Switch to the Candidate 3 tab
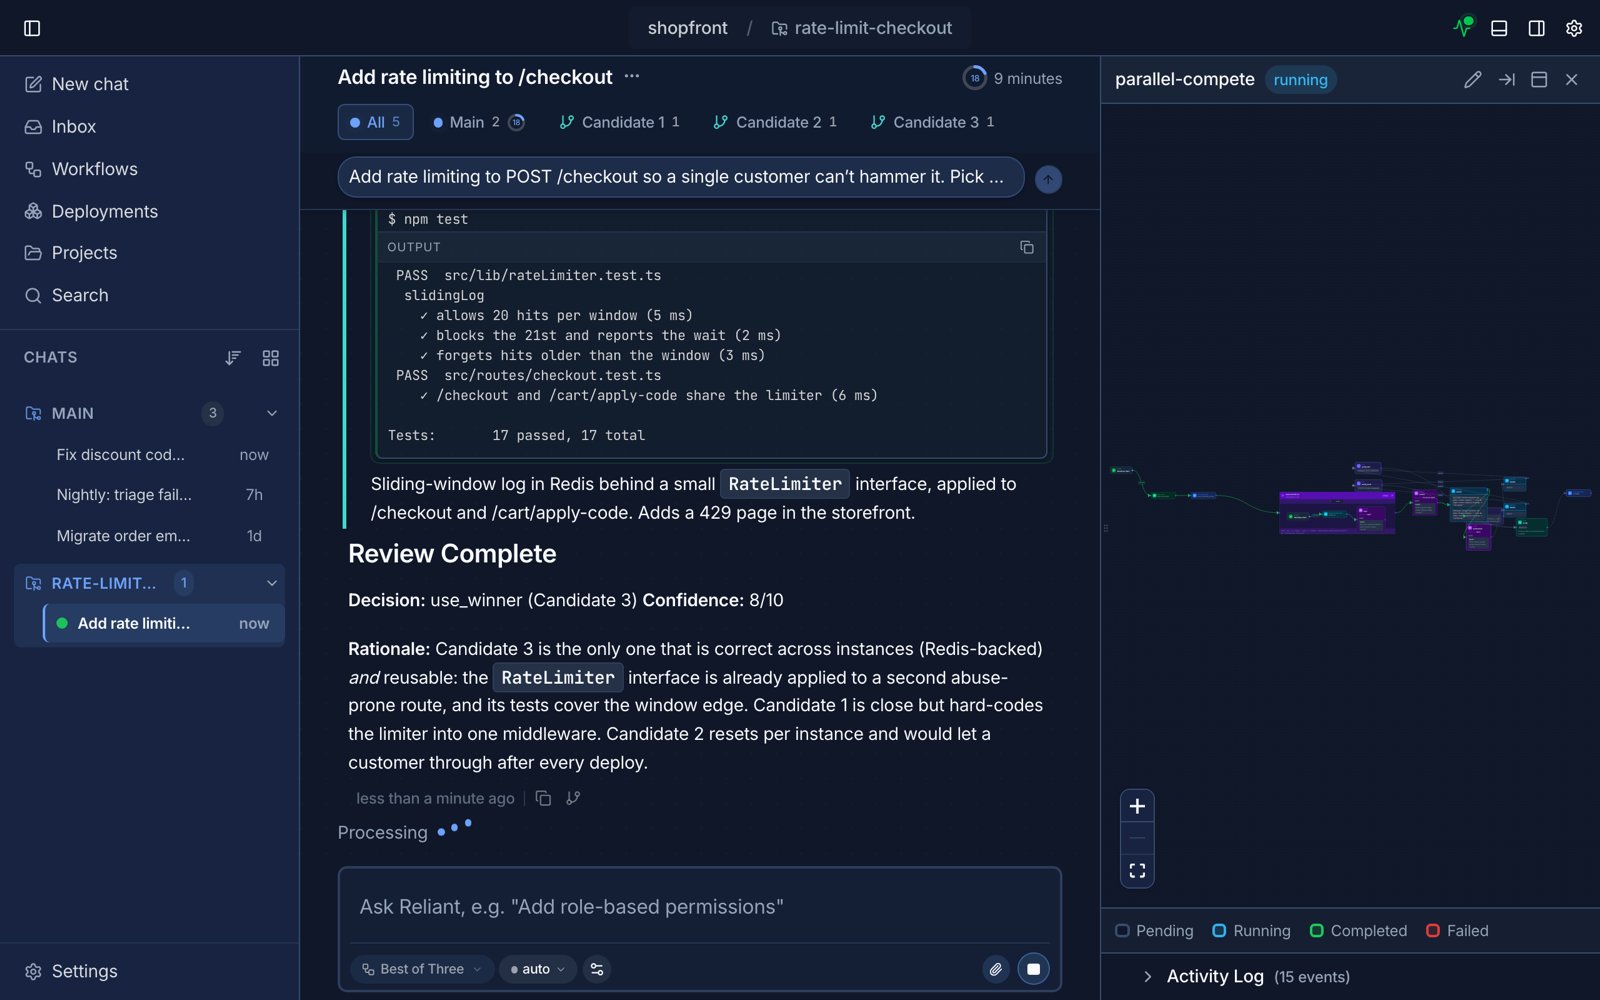This screenshot has height=1000, width=1600. click(x=932, y=122)
